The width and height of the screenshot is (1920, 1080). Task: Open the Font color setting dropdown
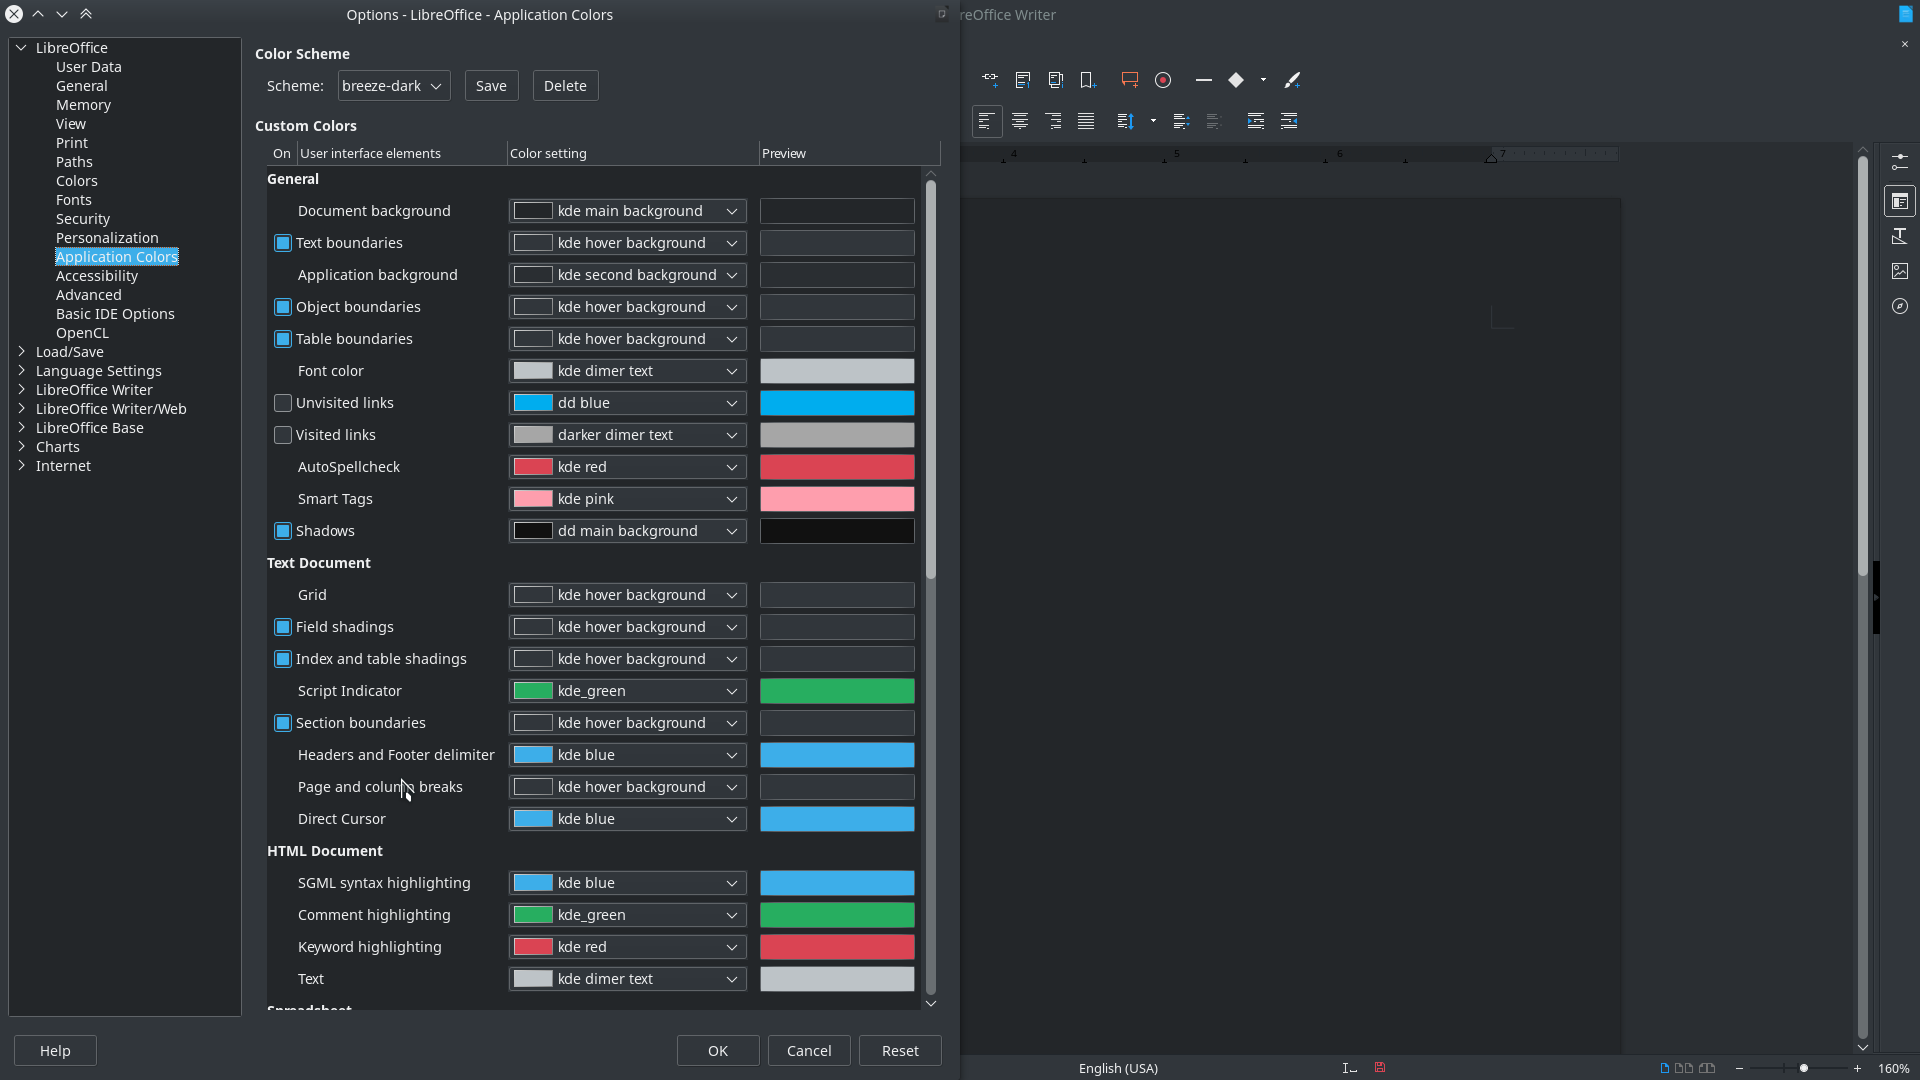point(628,371)
